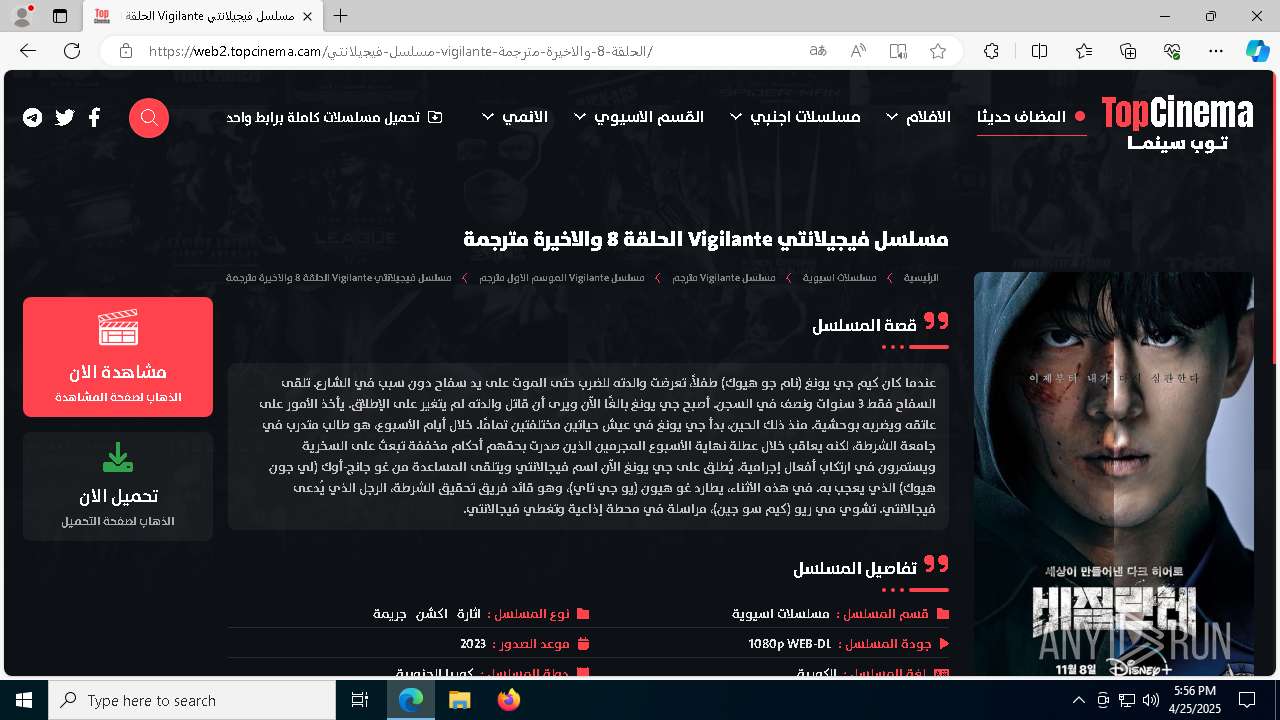Click تحميل الان download button

tap(118, 487)
